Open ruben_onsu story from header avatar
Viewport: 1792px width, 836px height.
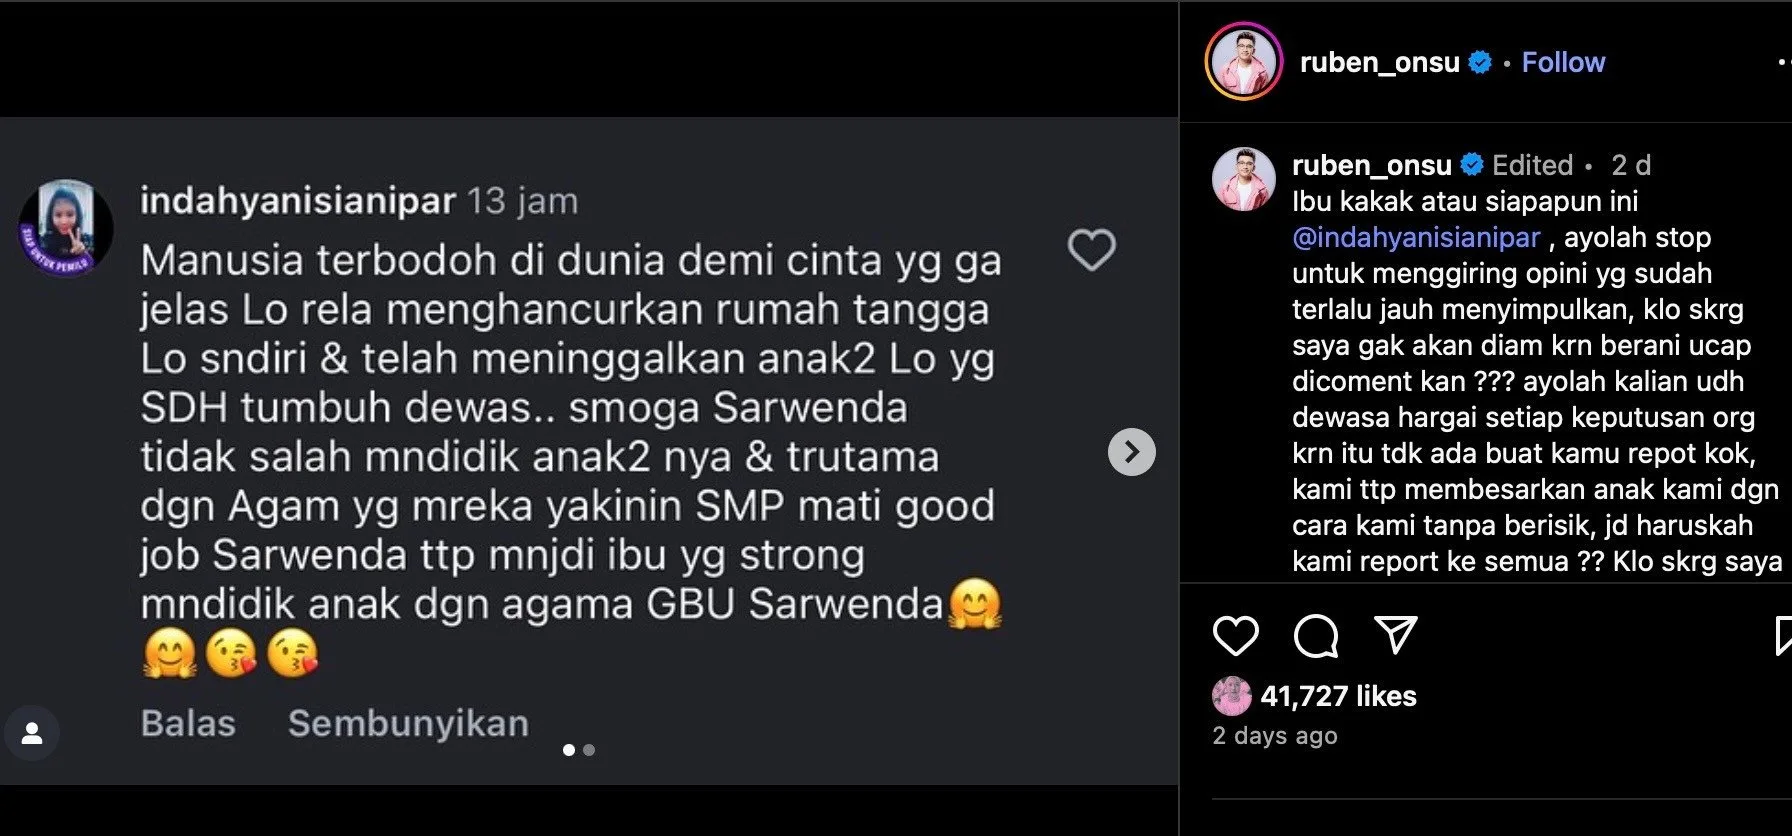pos(1243,62)
